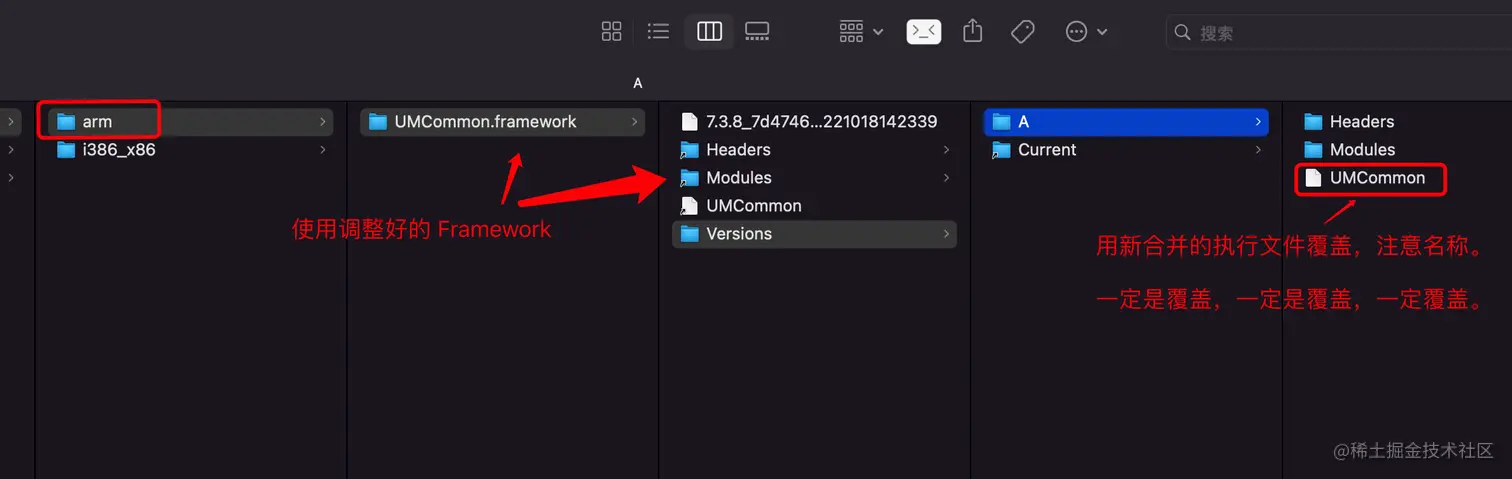Click the A folder icon
Screen dimensions: 1512x479
pyautogui.click(x=1001, y=122)
